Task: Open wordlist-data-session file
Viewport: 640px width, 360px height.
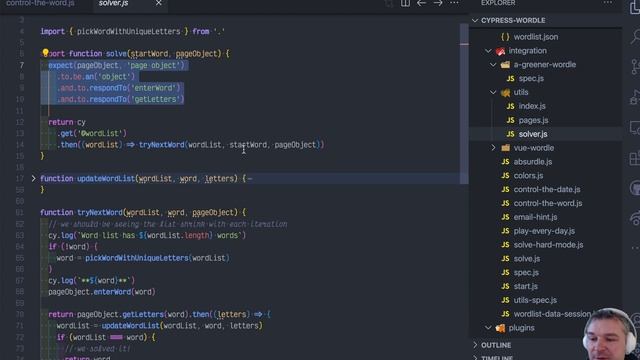Action: click(552, 314)
